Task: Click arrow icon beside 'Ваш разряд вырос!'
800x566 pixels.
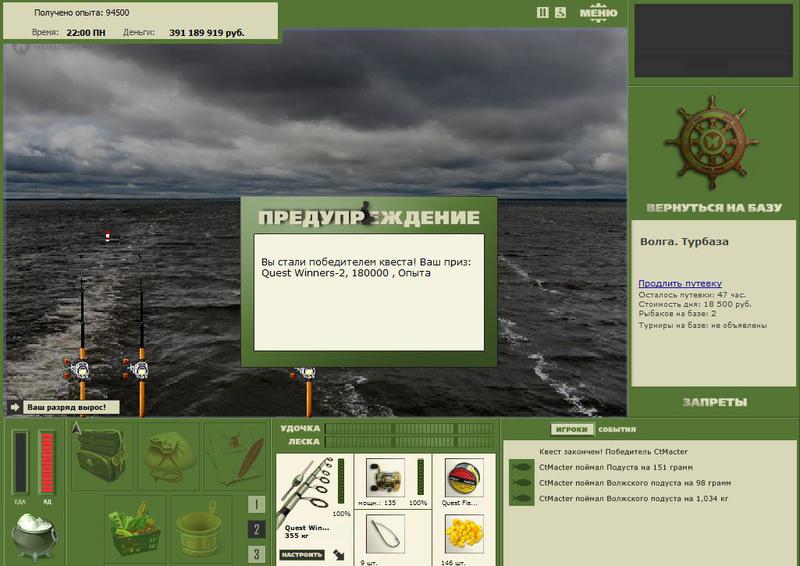Action: tap(14, 407)
